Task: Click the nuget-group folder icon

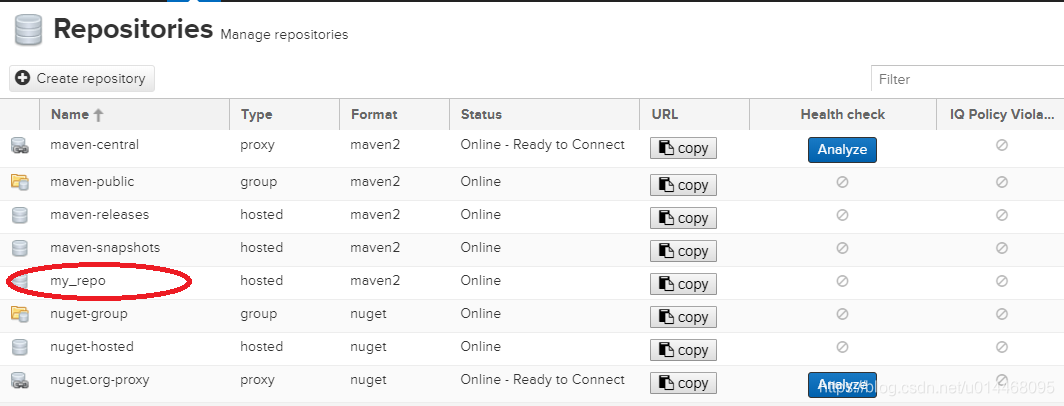Action: (x=20, y=314)
